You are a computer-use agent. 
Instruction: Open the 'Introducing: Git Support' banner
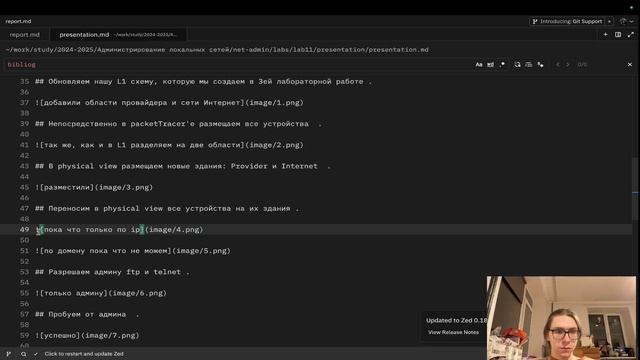coord(567,21)
